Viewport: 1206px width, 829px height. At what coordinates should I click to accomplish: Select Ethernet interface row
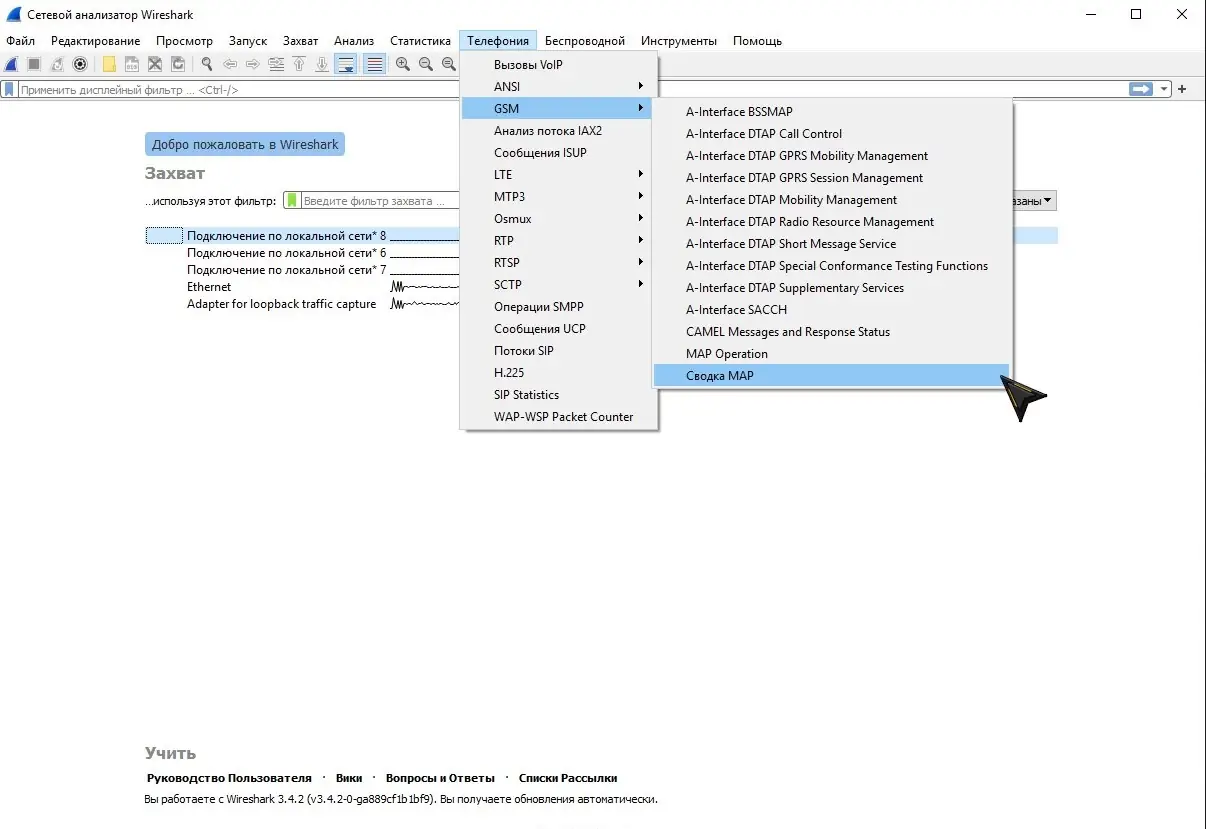[x=209, y=287]
